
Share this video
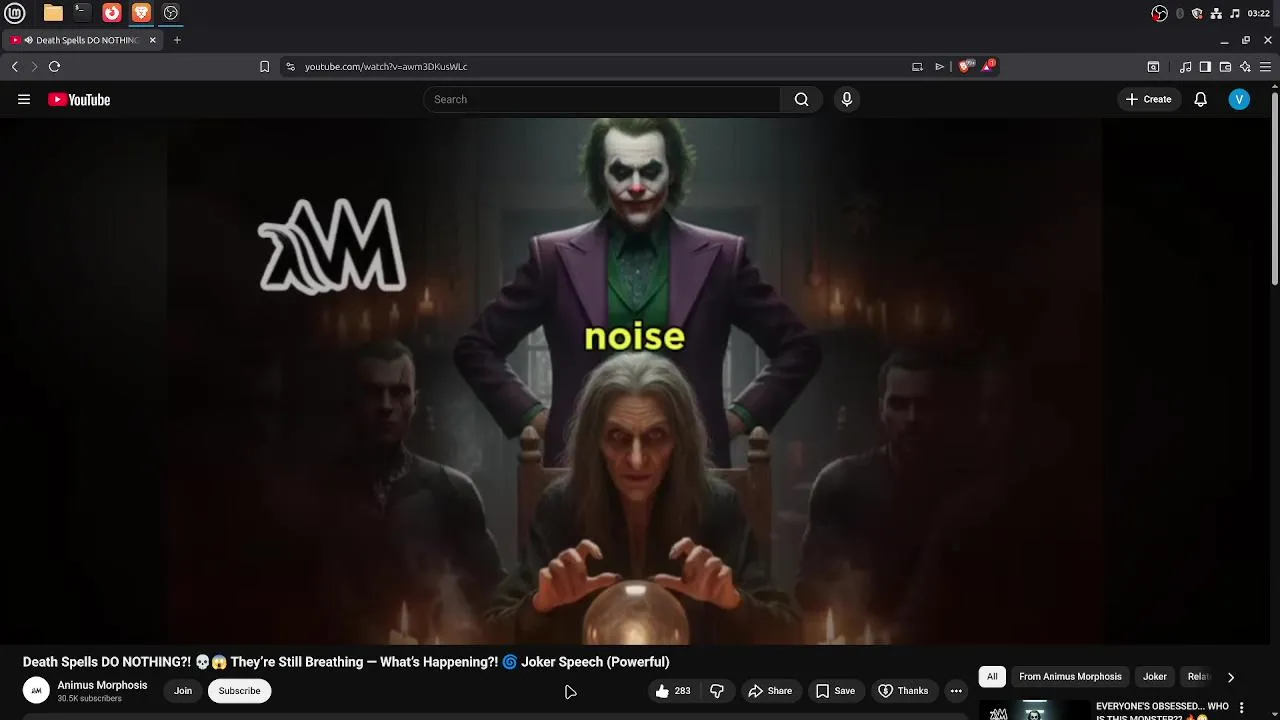pyautogui.click(x=770, y=691)
